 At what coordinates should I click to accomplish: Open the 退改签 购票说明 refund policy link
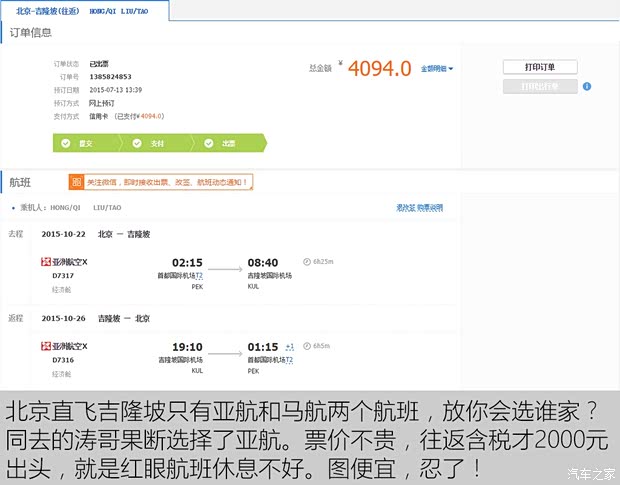point(420,208)
